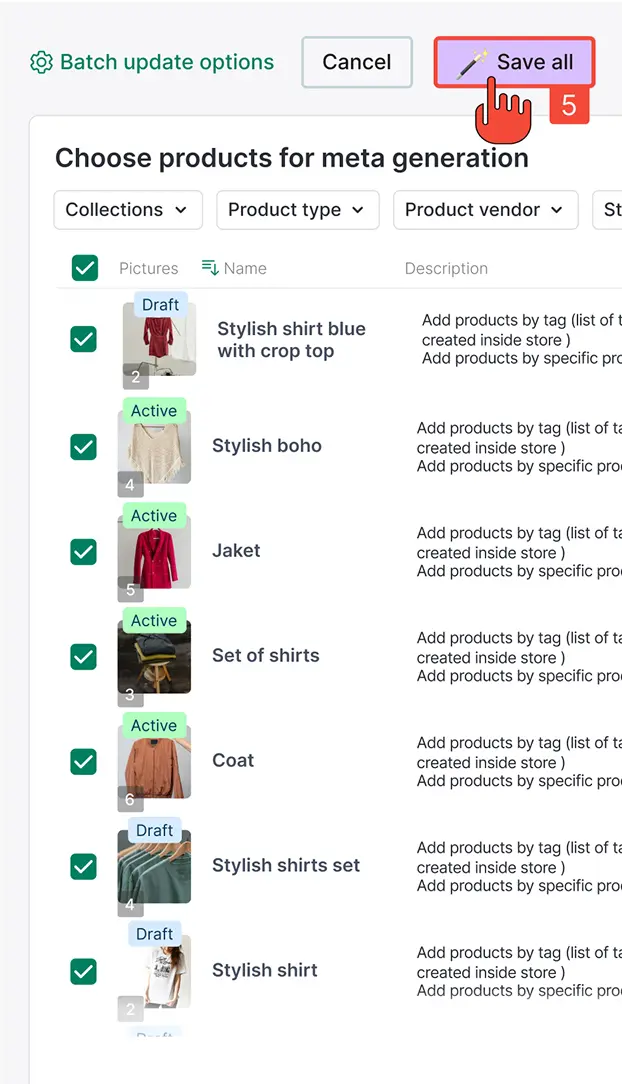
Task: Expand the Collections filter dropdown
Action: click(127, 210)
